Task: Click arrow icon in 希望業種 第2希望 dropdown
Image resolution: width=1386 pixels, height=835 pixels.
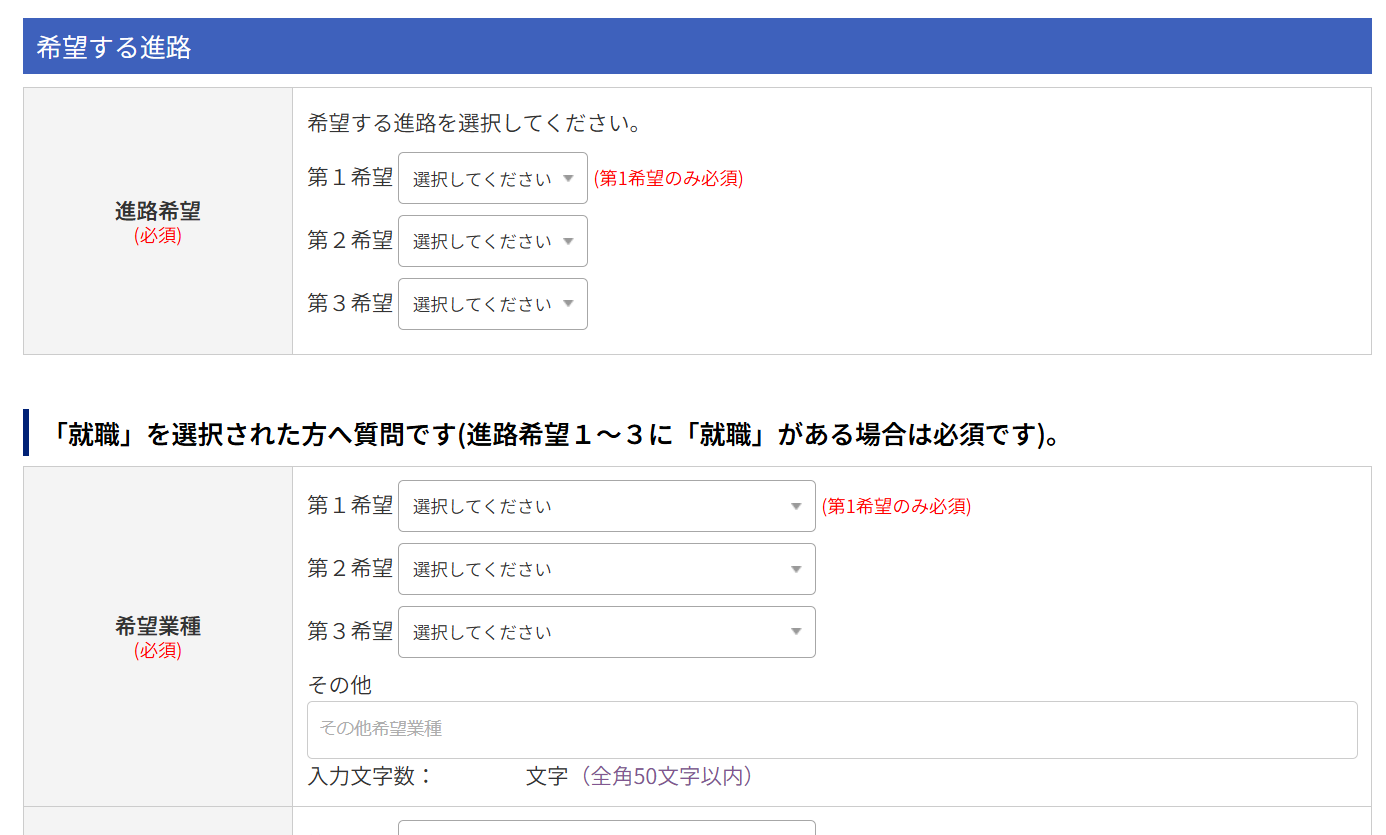Action: [x=796, y=570]
